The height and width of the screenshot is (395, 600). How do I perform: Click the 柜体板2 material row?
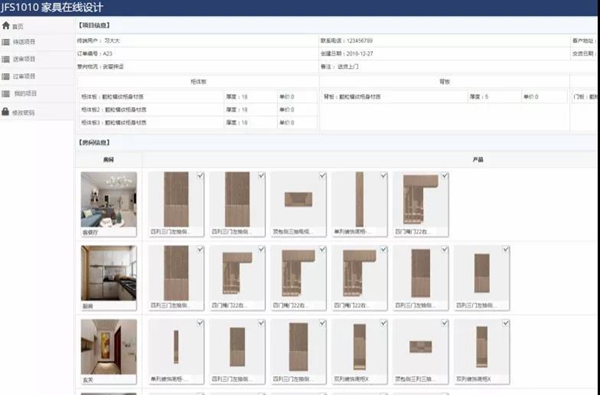pyautogui.click(x=198, y=109)
